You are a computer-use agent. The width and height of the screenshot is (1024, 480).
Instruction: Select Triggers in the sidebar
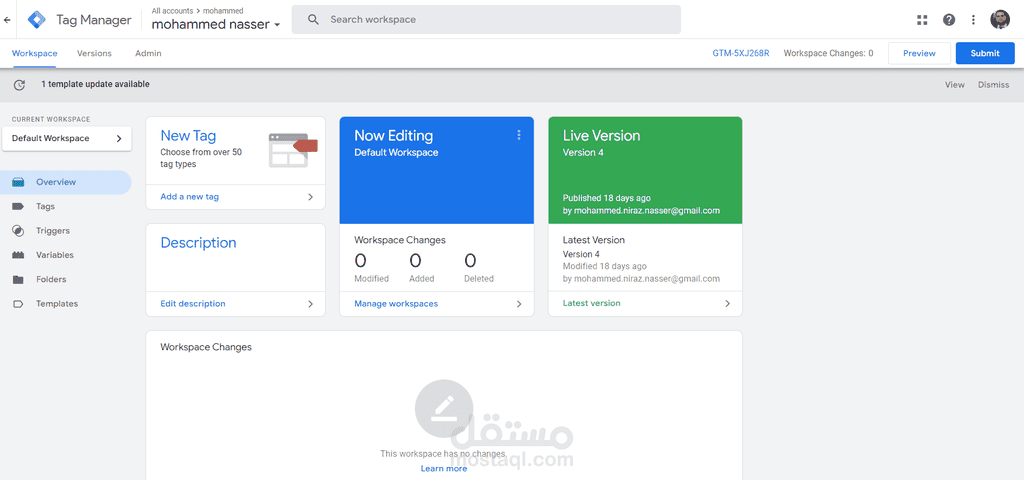(53, 231)
